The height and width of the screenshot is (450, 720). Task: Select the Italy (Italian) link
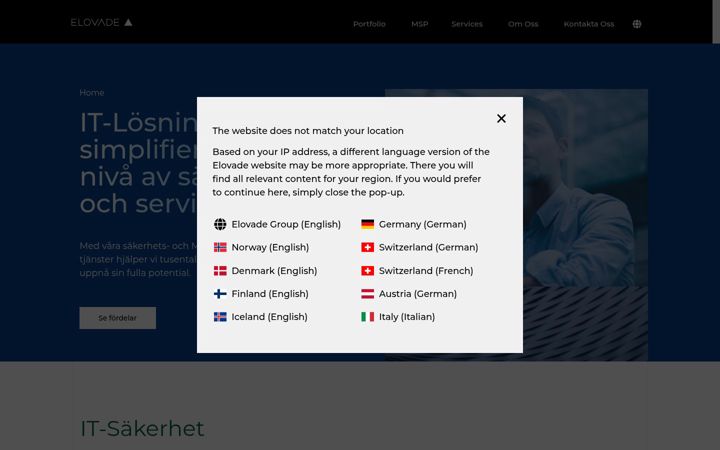point(407,317)
